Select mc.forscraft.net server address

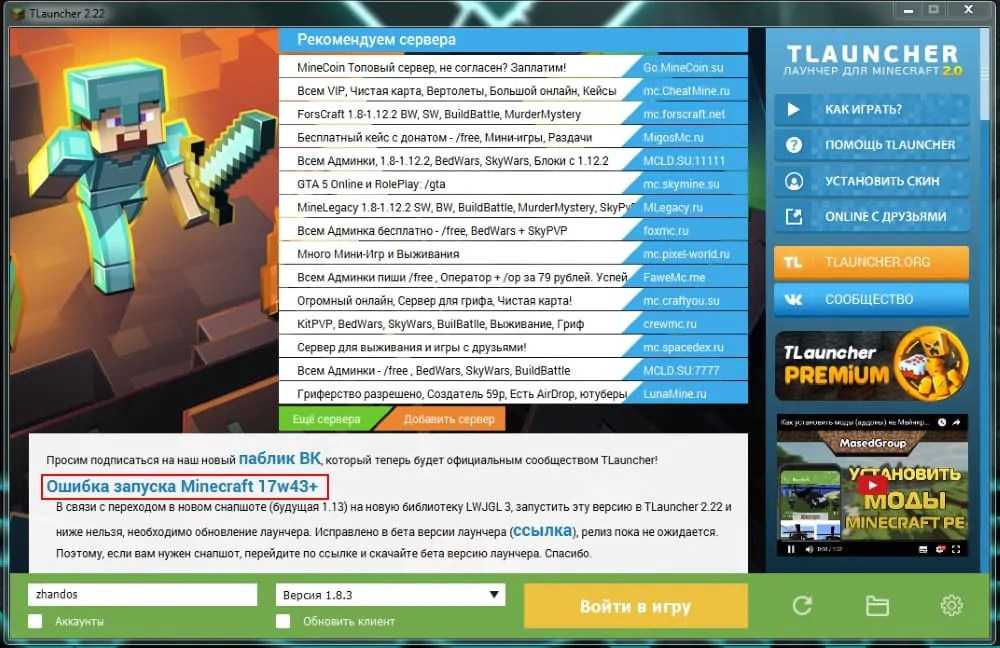[684, 114]
